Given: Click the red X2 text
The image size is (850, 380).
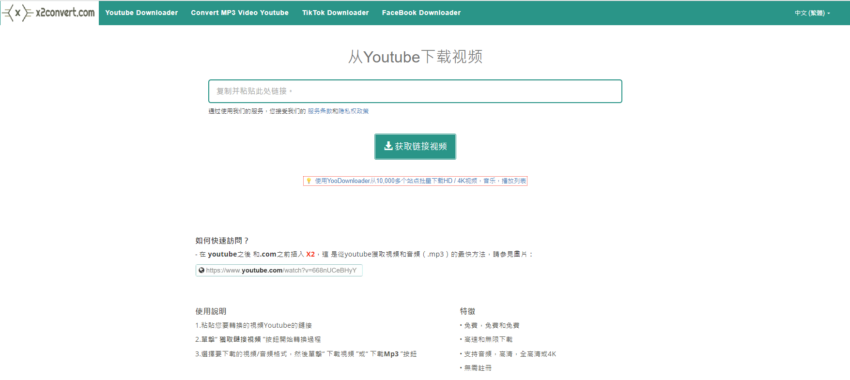Looking at the screenshot, I should coord(311,254).
